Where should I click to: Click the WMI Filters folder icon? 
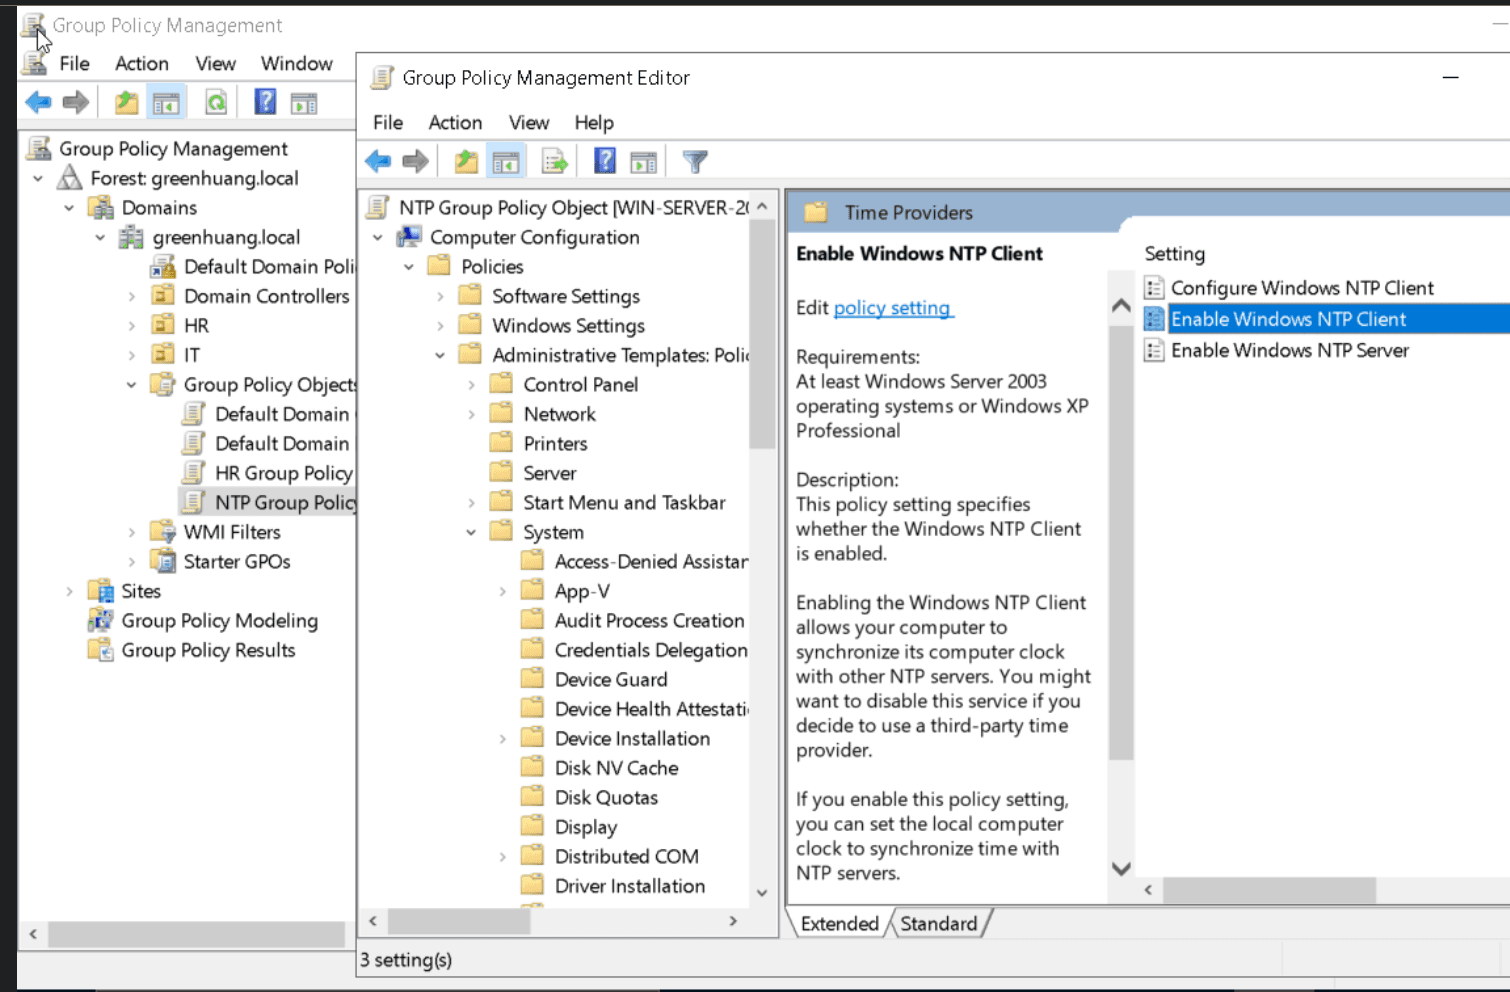coord(163,532)
